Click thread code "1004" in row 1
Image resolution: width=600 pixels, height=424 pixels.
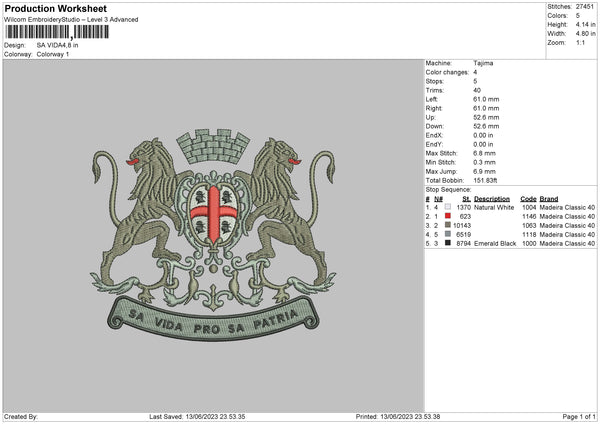coord(529,207)
